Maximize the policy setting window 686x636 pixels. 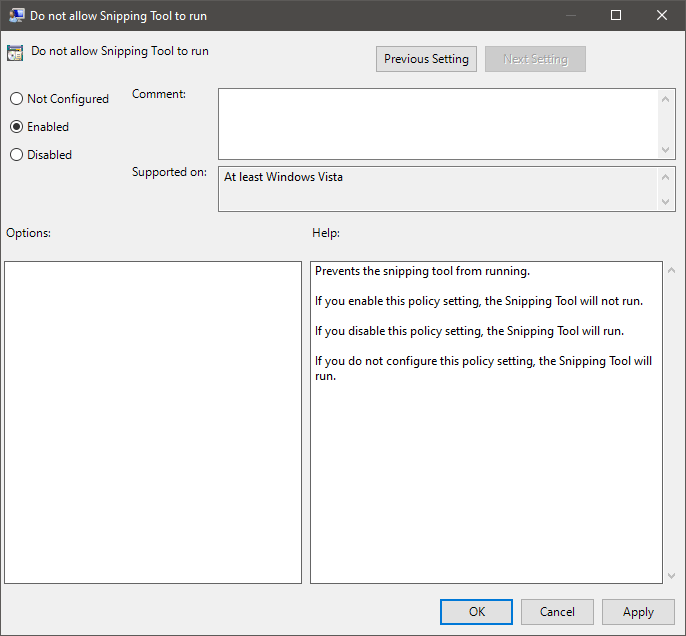pos(616,15)
